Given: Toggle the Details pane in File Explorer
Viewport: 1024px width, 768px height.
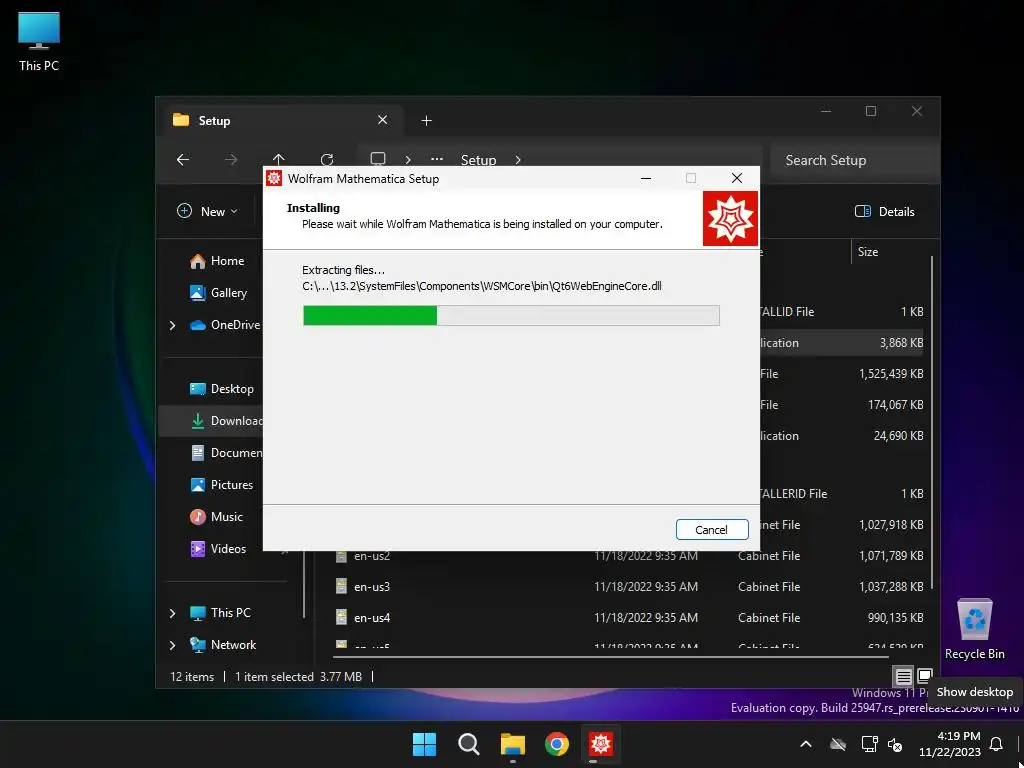Looking at the screenshot, I should tap(884, 212).
